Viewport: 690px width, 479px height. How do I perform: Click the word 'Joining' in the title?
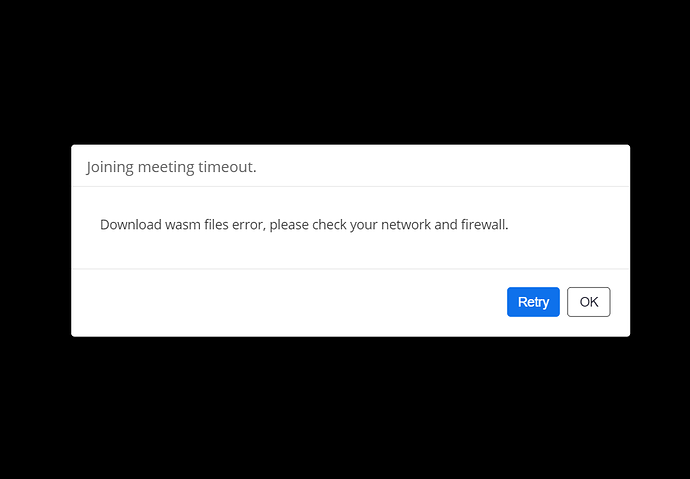point(111,167)
